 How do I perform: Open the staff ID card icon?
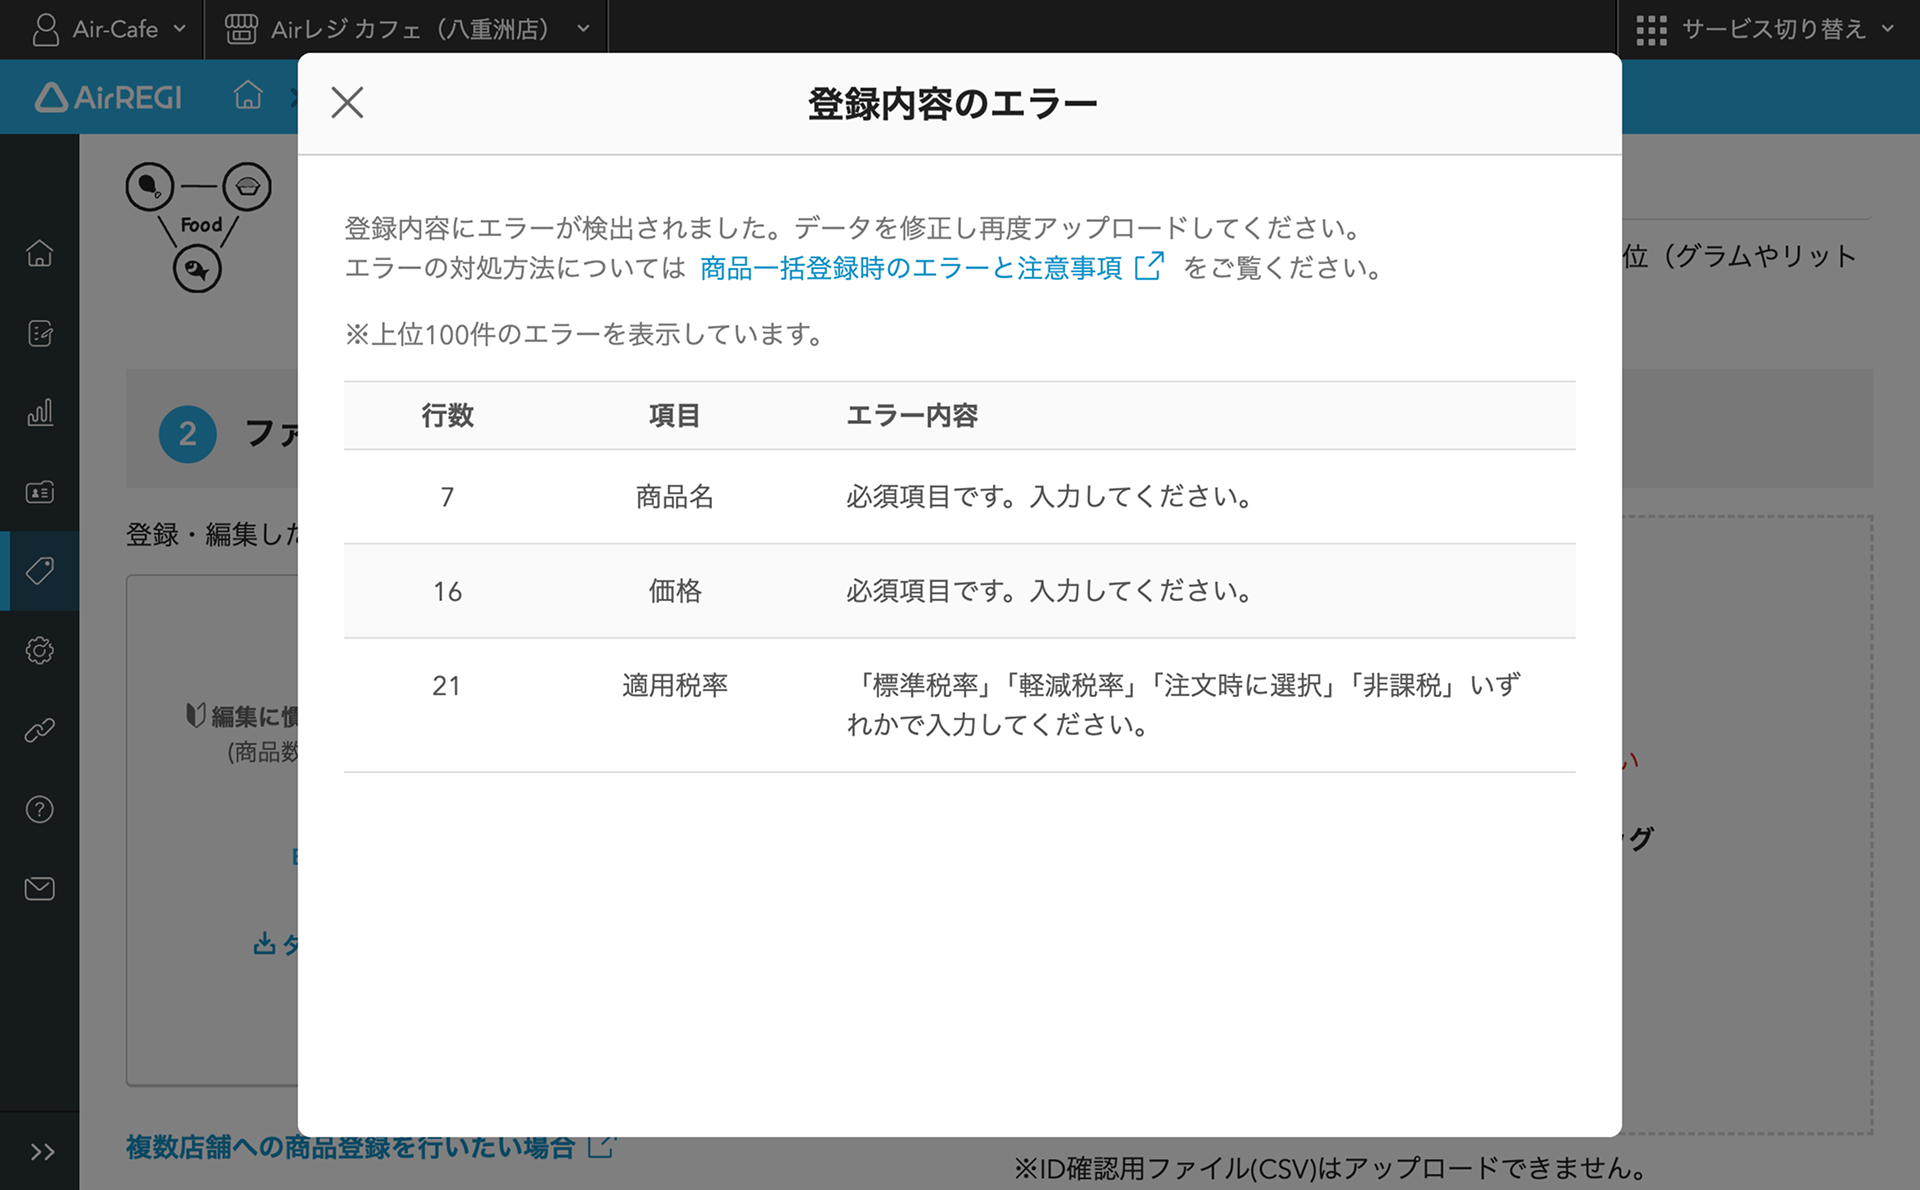pos(39,491)
